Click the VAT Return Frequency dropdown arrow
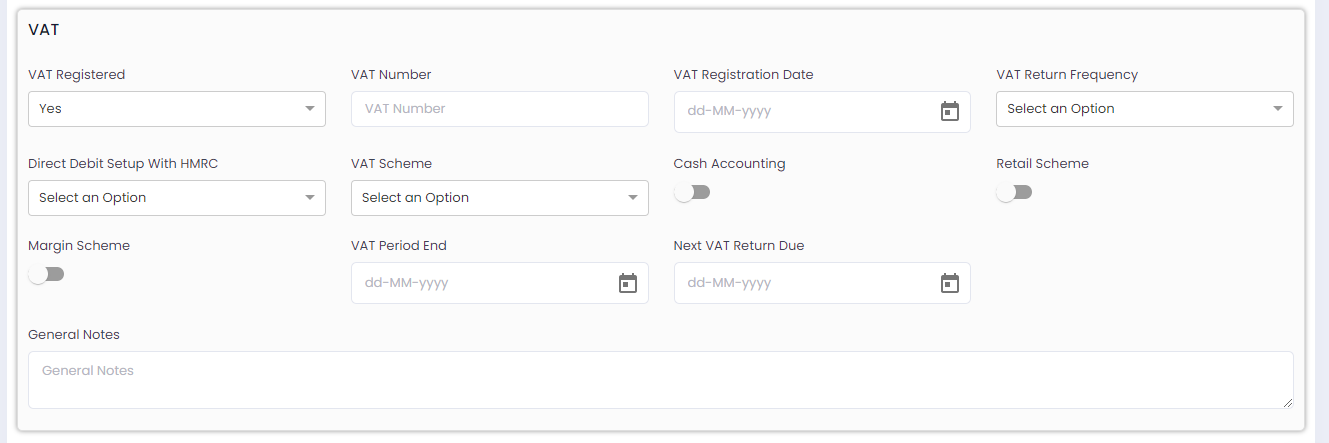This screenshot has width=1329, height=443. pos(1278,109)
